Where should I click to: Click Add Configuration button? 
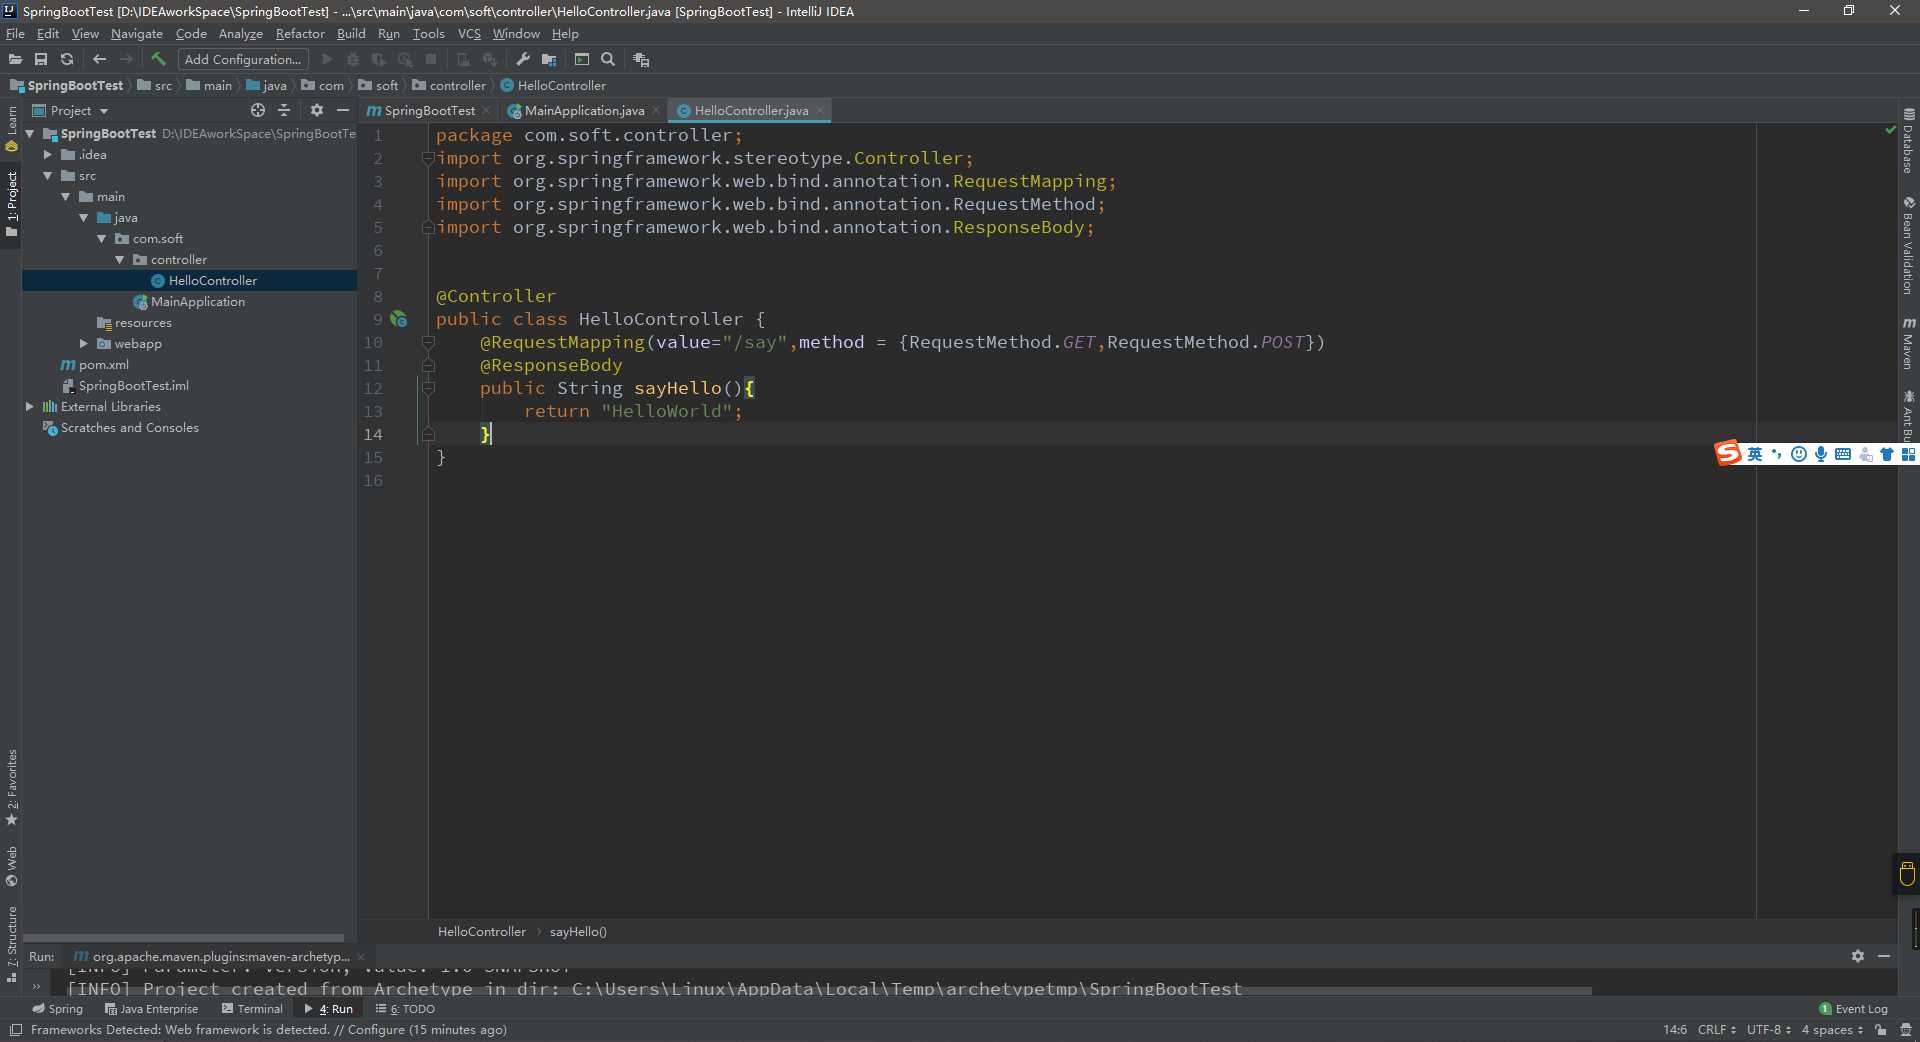pos(243,60)
